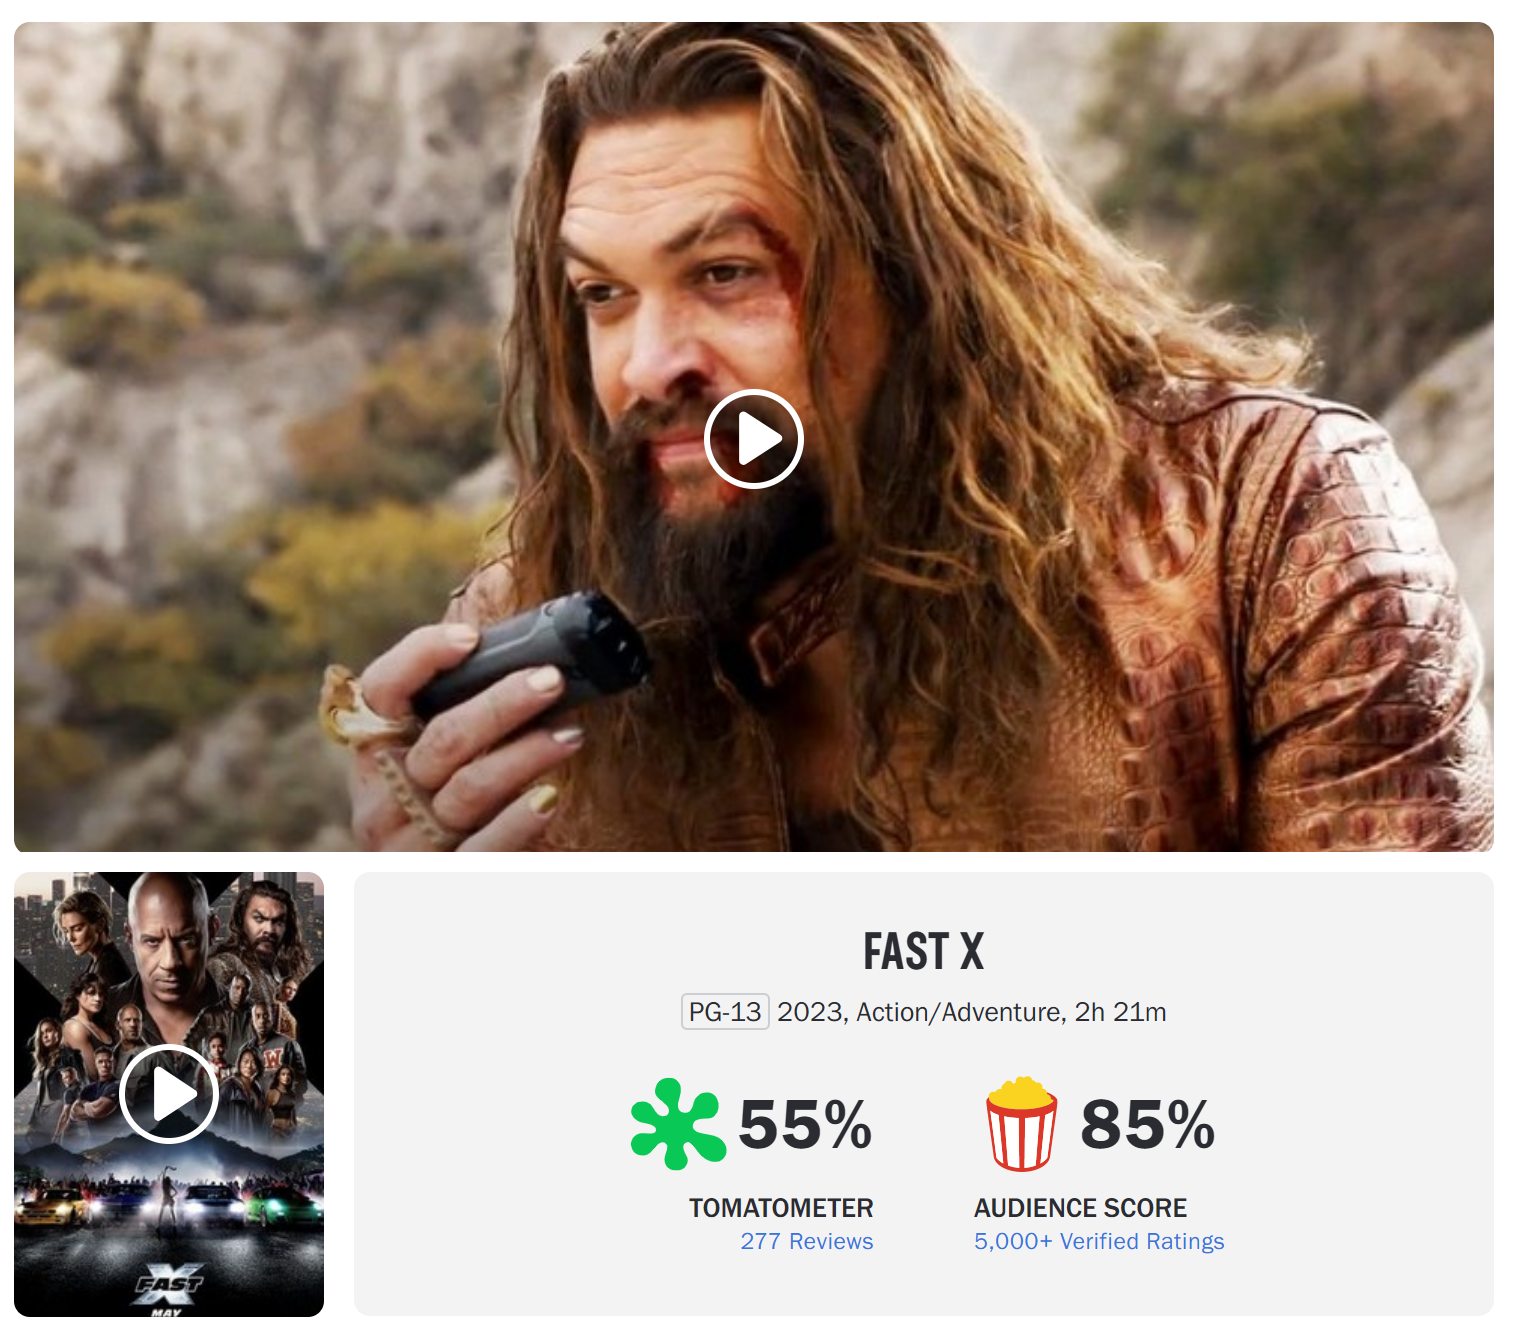This screenshot has width=1514, height=1332.
Task: Click the Fast X logo on the poster
Action: [169, 1284]
